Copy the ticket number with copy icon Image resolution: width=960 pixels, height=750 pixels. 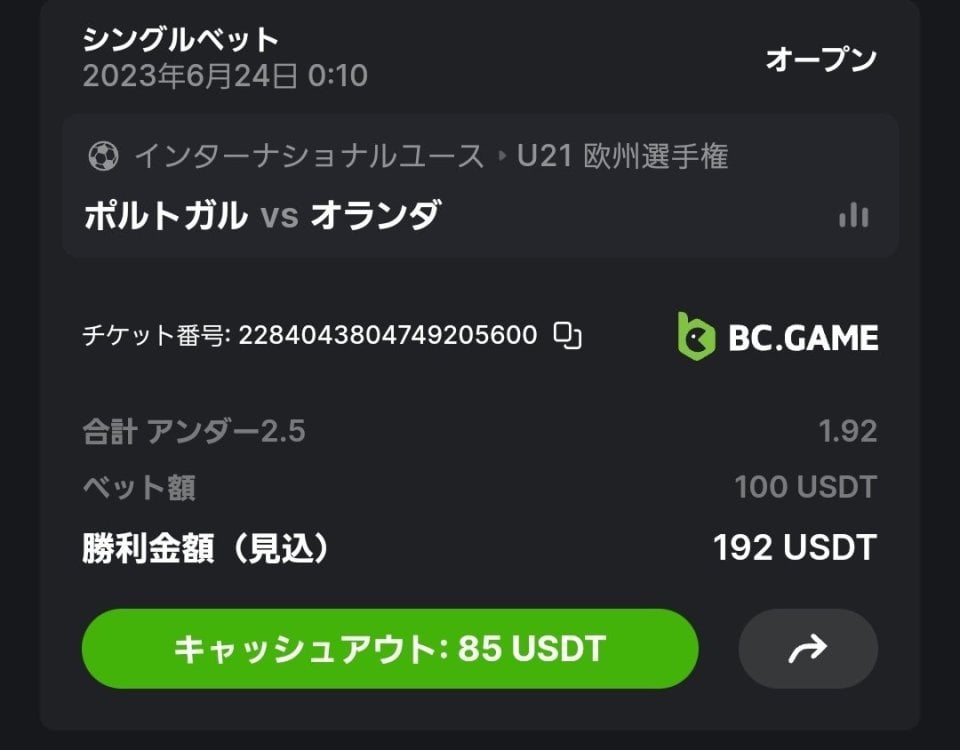(567, 336)
